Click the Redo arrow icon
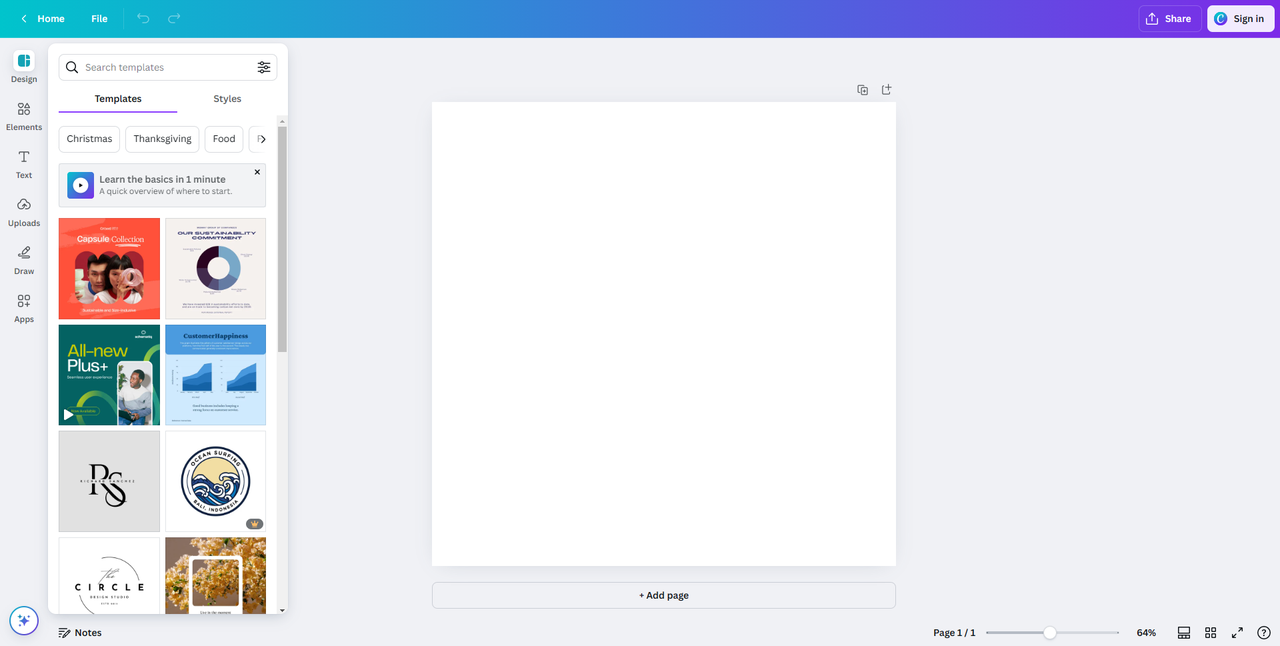This screenshot has width=1280, height=646. coord(174,19)
